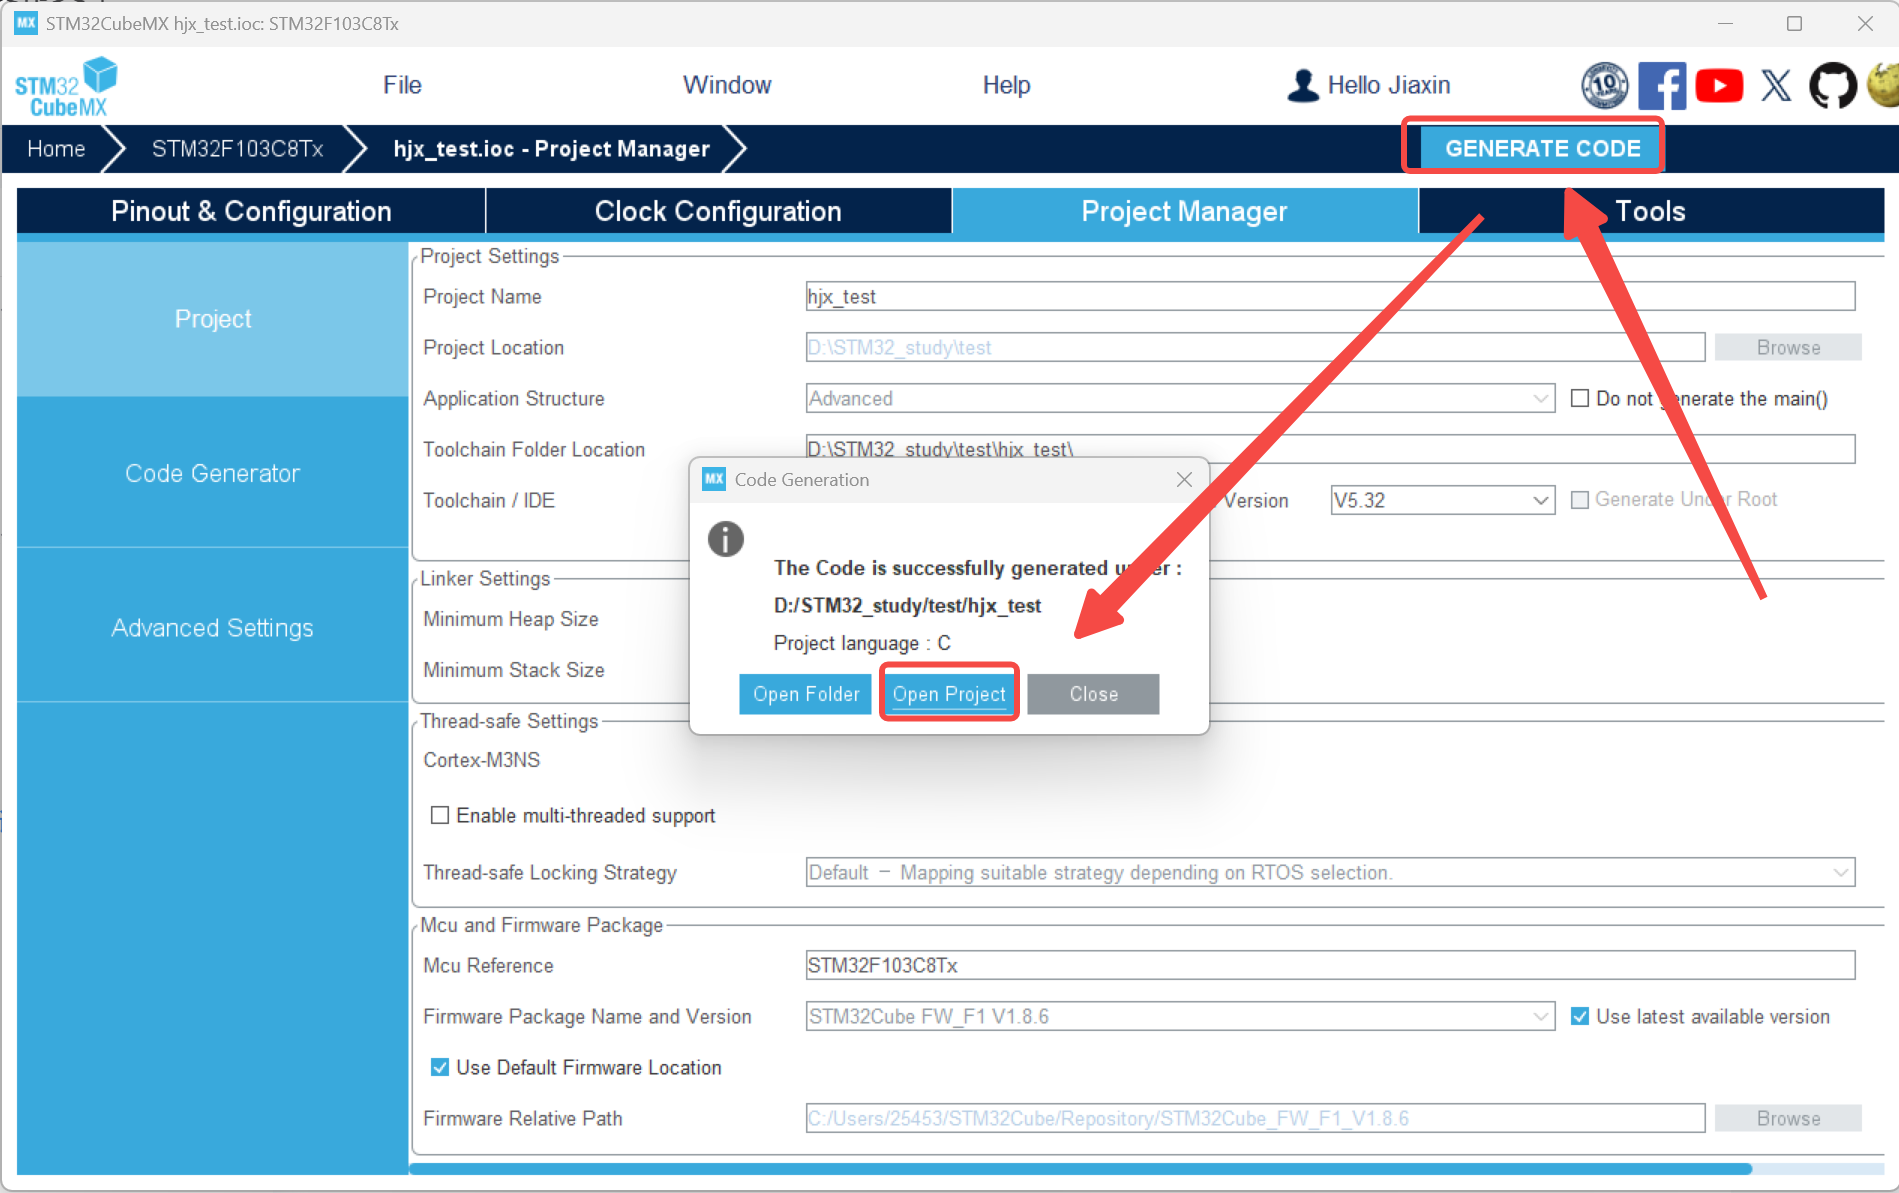Click the Firmware Relative Path field
The image size is (1899, 1193).
coord(1255,1118)
